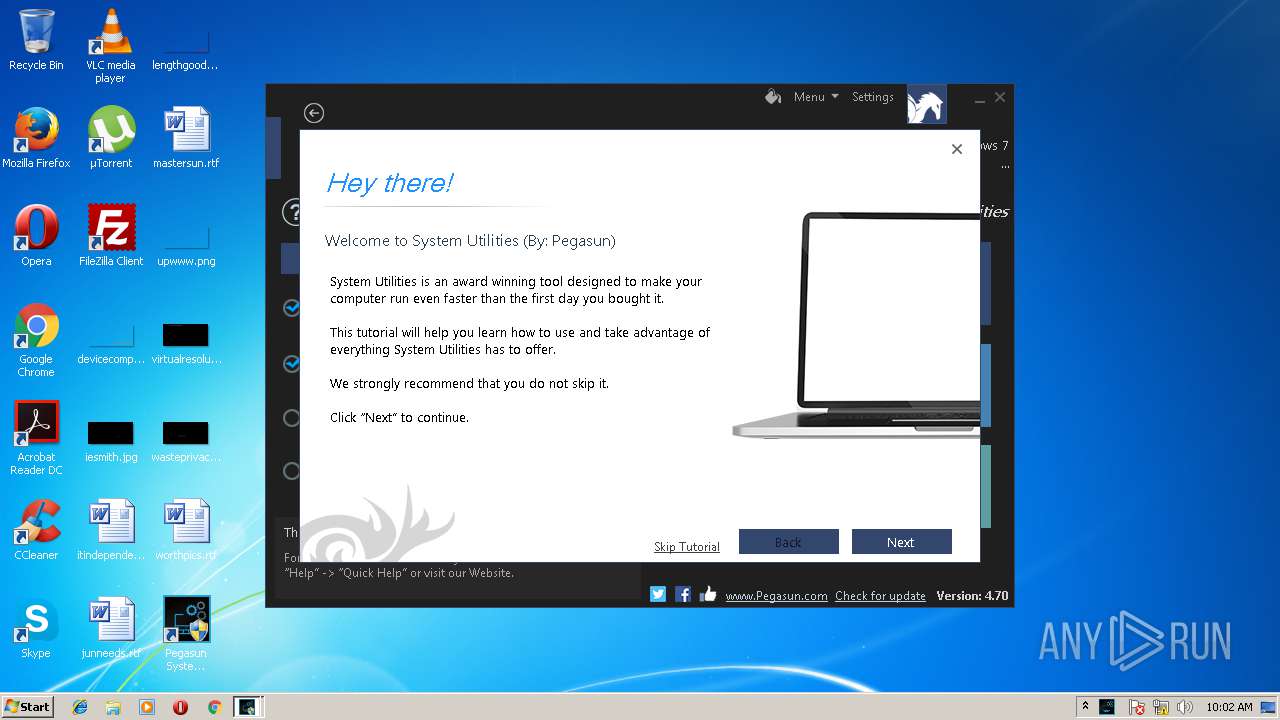Click the Pegasus horse logo
This screenshot has width=1280, height=720.
pos(926,104)
